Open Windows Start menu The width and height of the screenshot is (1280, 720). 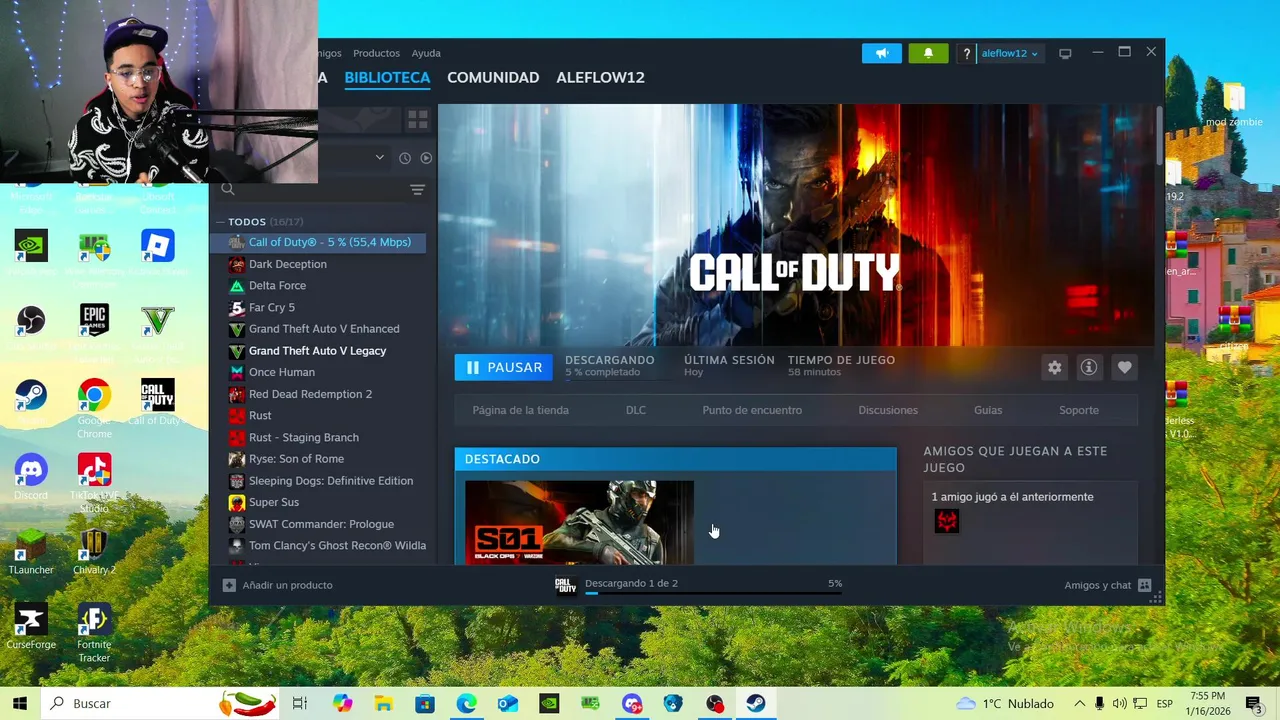click(20, 703)
